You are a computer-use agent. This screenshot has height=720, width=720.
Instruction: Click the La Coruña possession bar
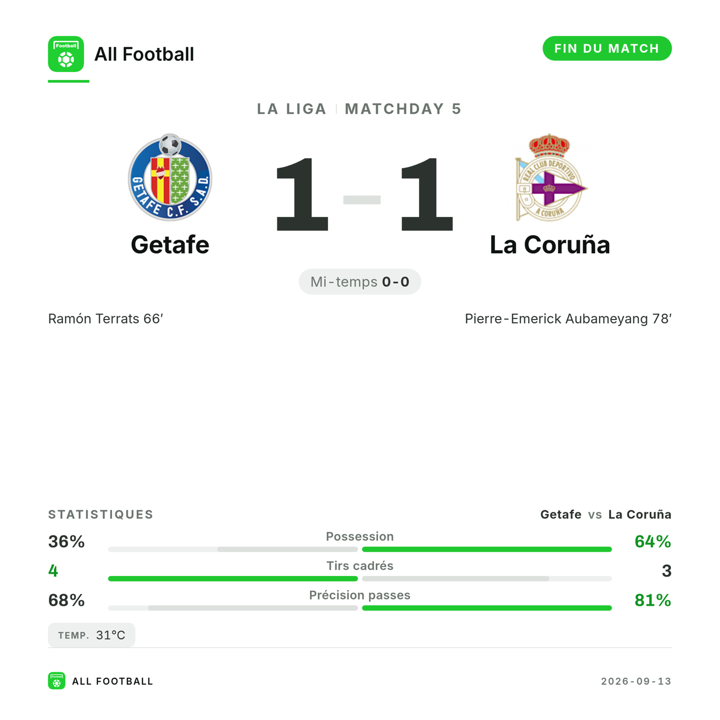pos(487,549)
